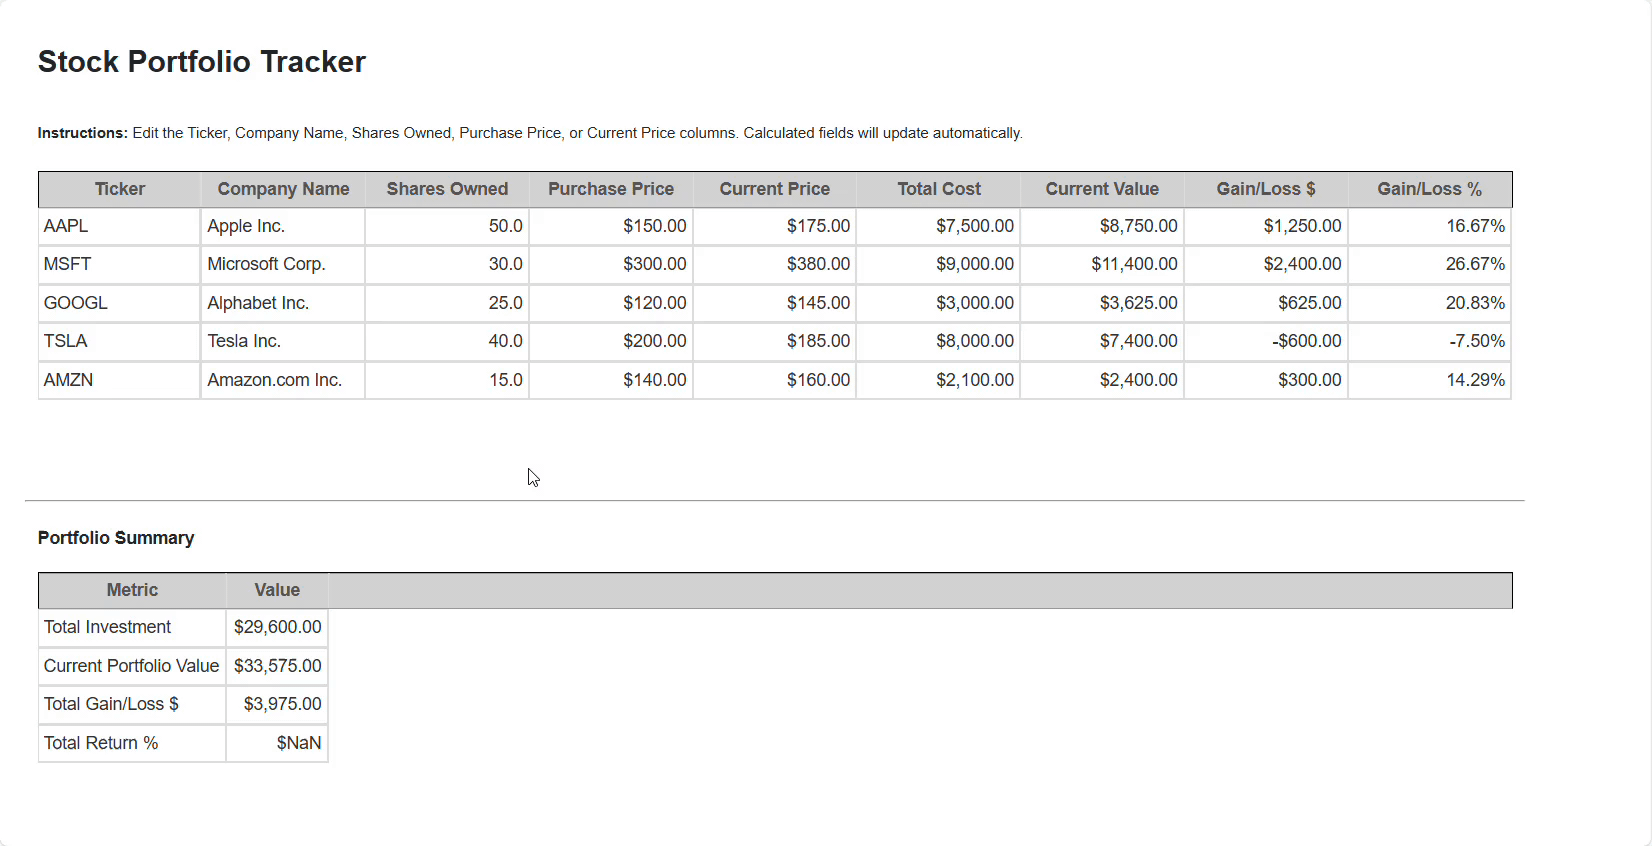
Task: Edit Tesla's shares owned value 40.0
Action: (447, 342)
